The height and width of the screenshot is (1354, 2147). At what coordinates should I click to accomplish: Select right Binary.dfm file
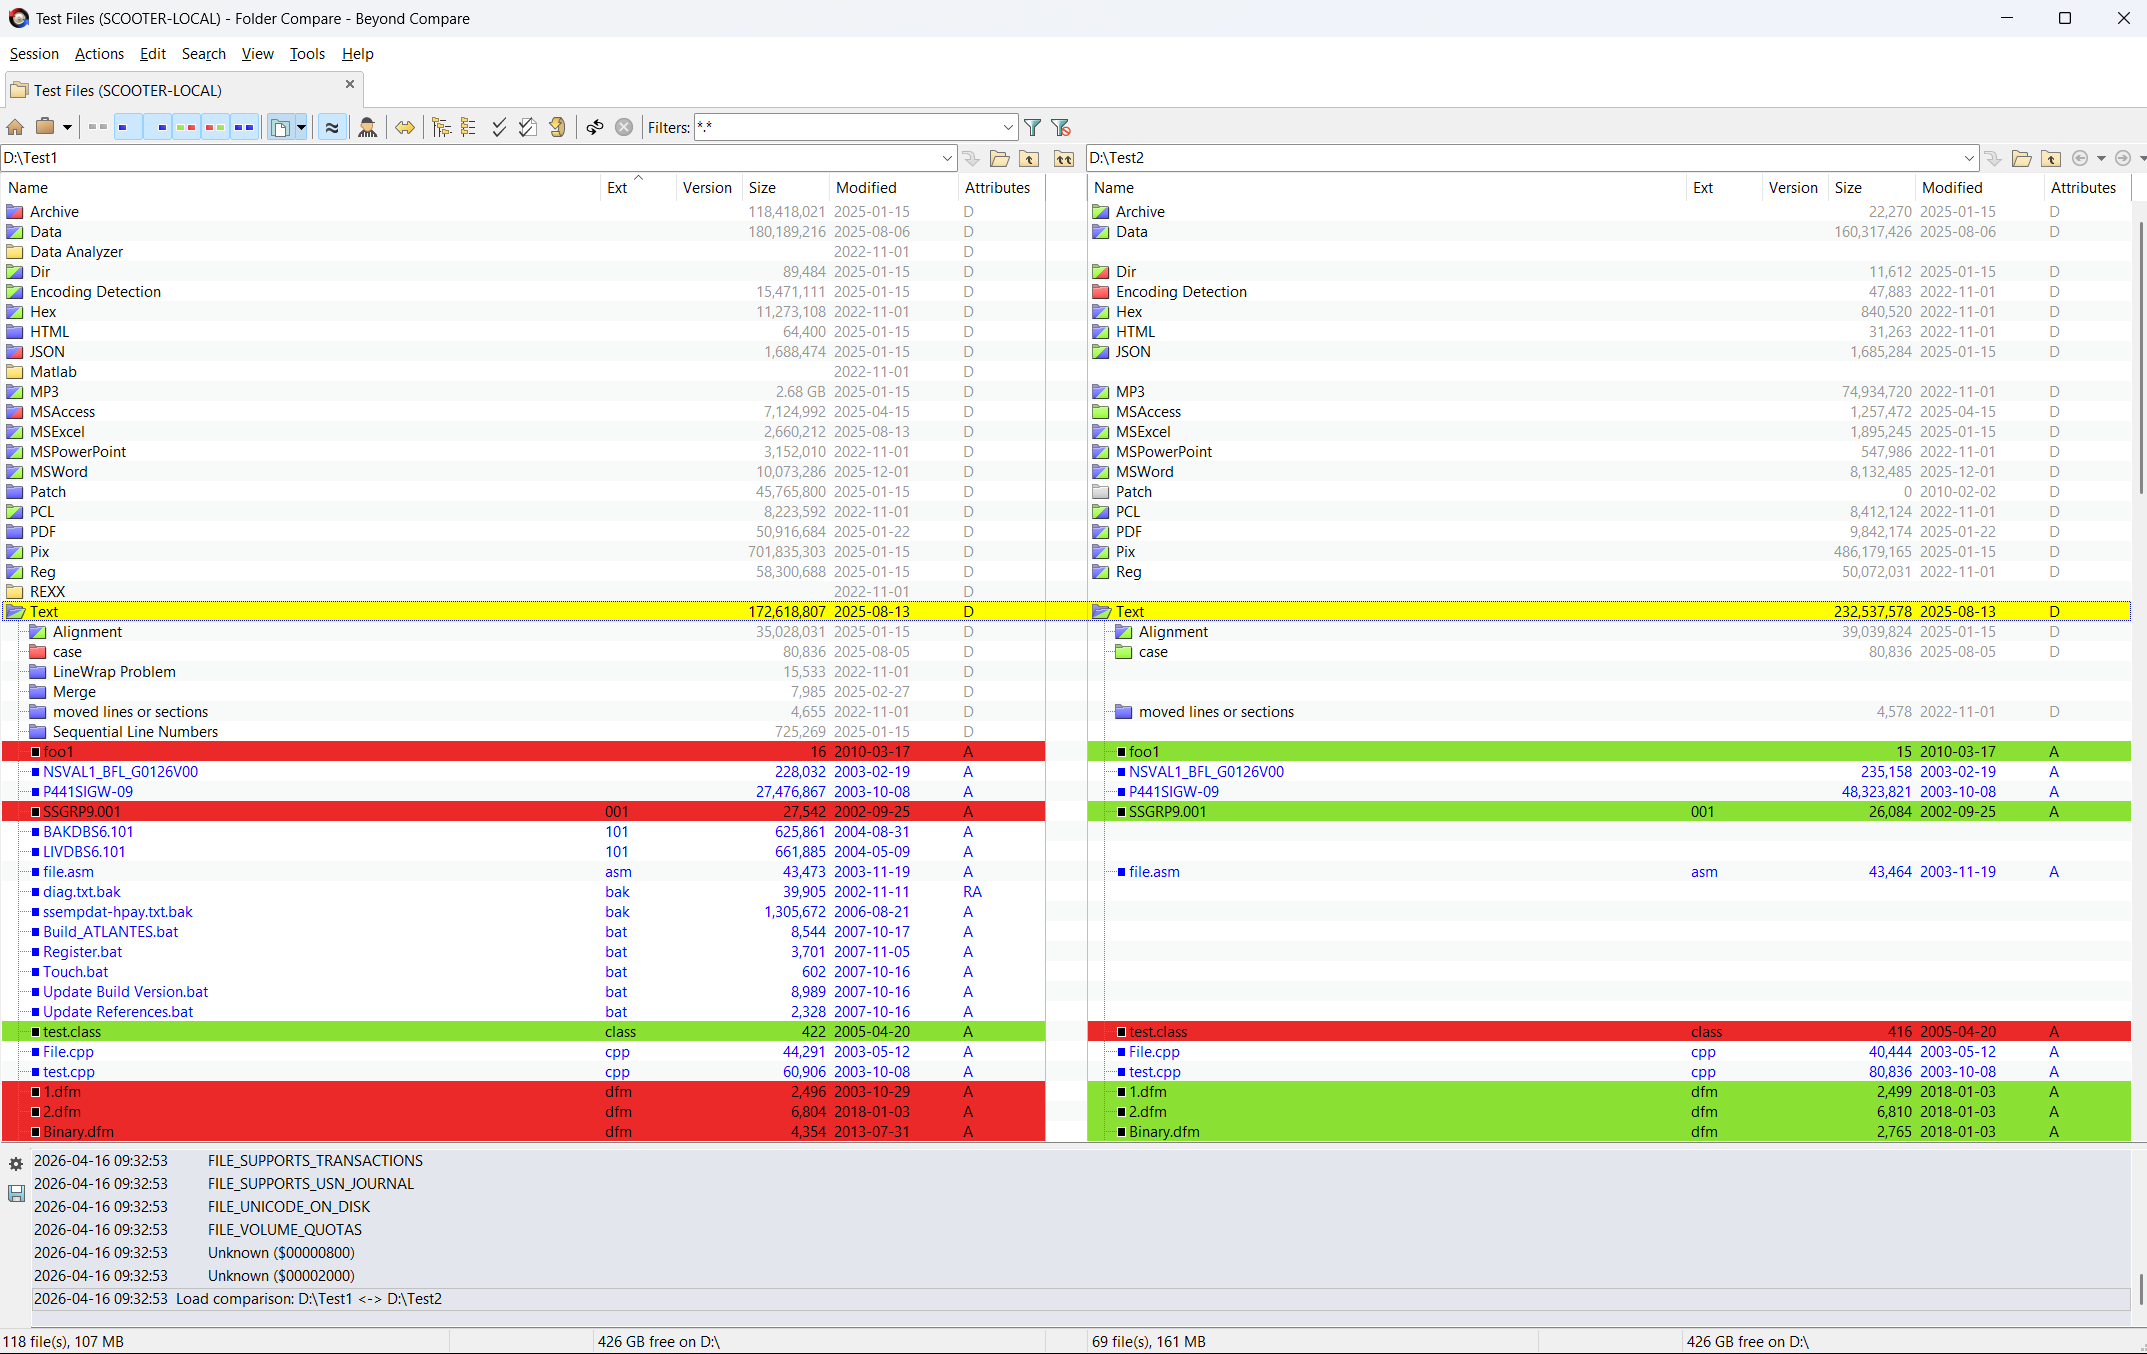pos(1609,1132)
